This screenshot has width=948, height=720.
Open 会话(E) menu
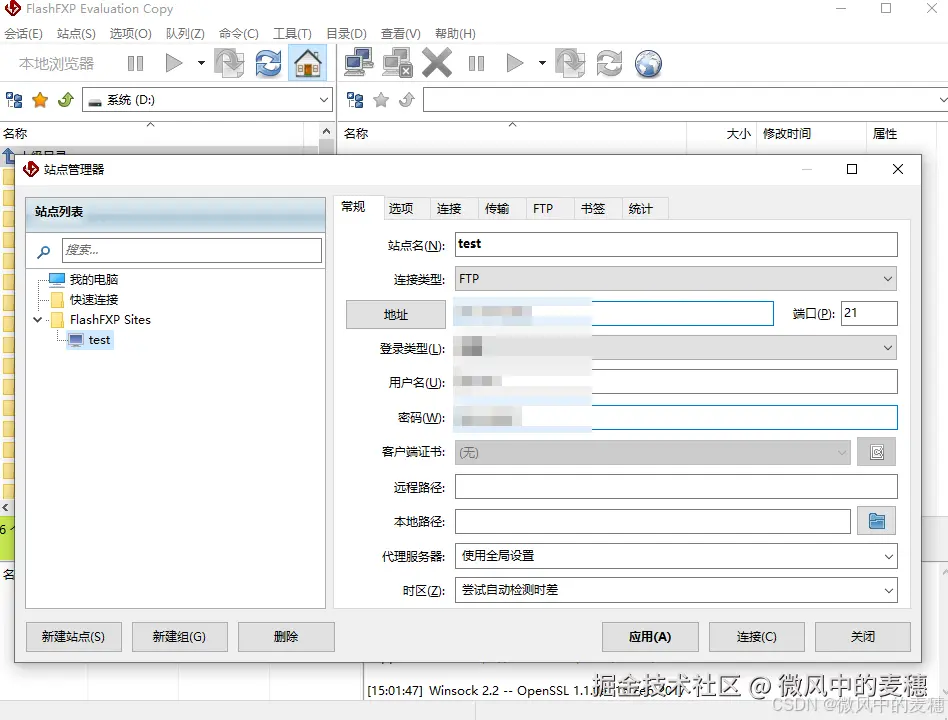(x=24, y=34)
